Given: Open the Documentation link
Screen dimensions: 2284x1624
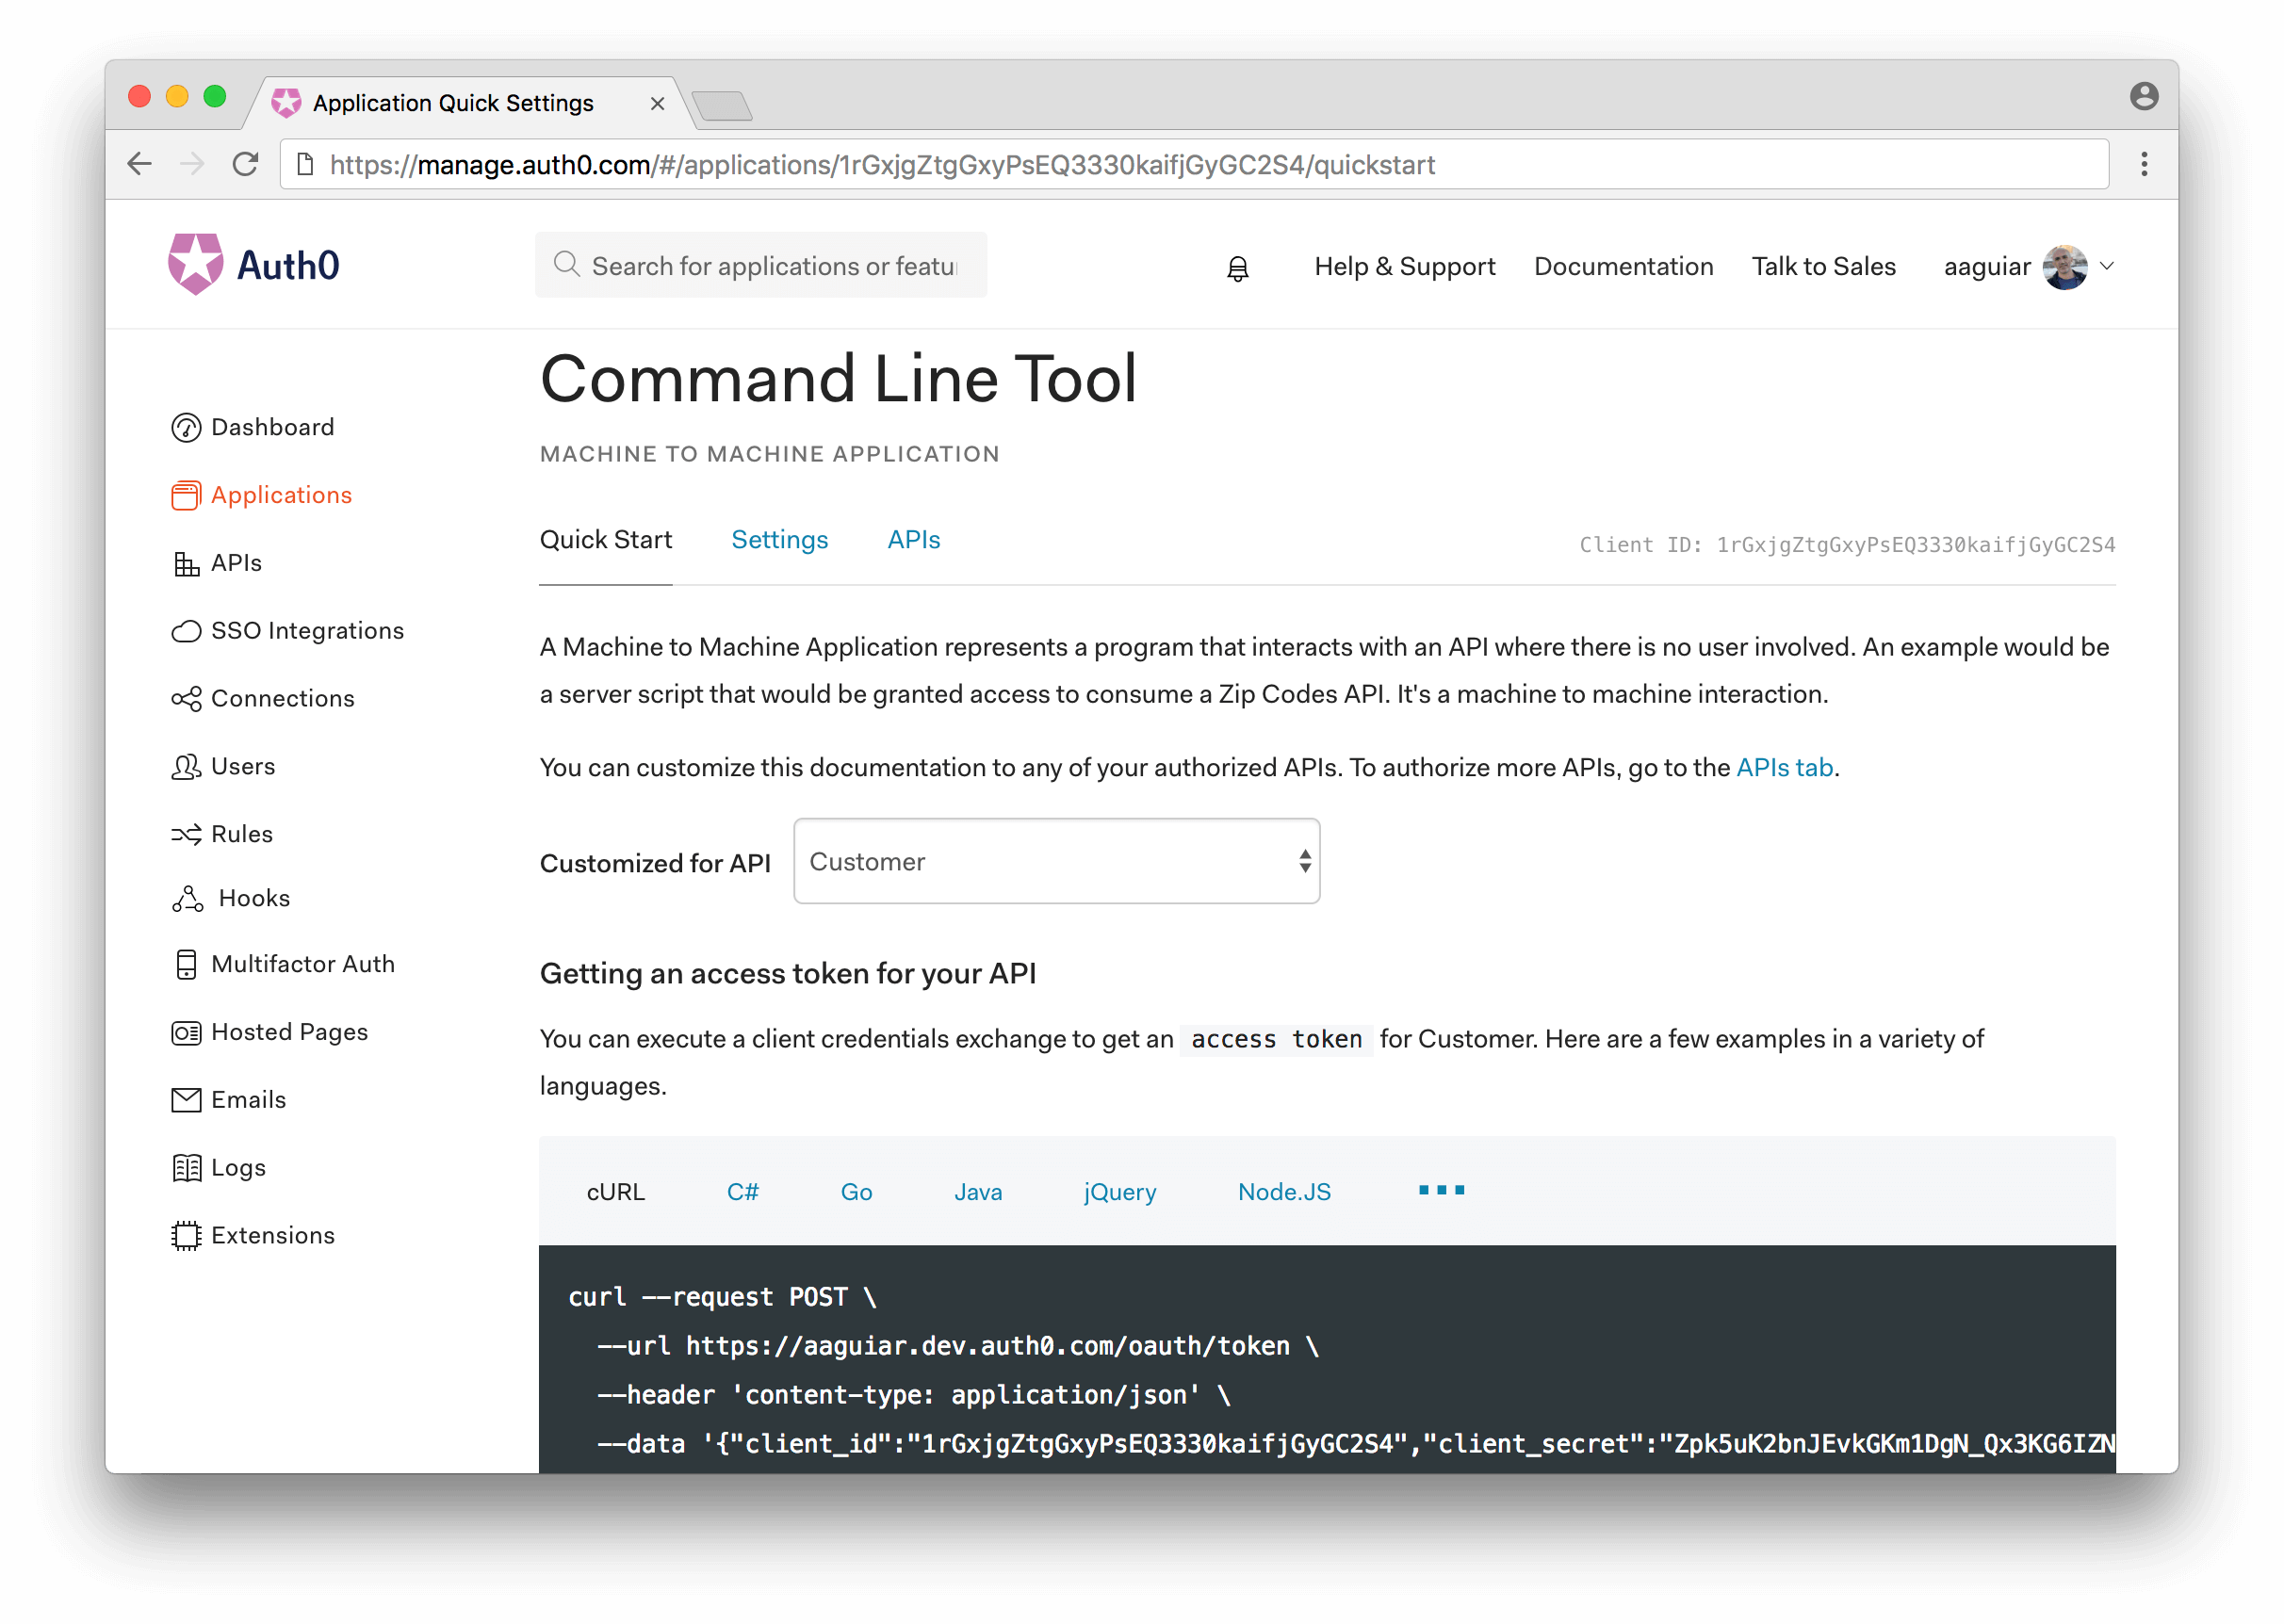Looking at the screenshot, I should point(1623,267).
